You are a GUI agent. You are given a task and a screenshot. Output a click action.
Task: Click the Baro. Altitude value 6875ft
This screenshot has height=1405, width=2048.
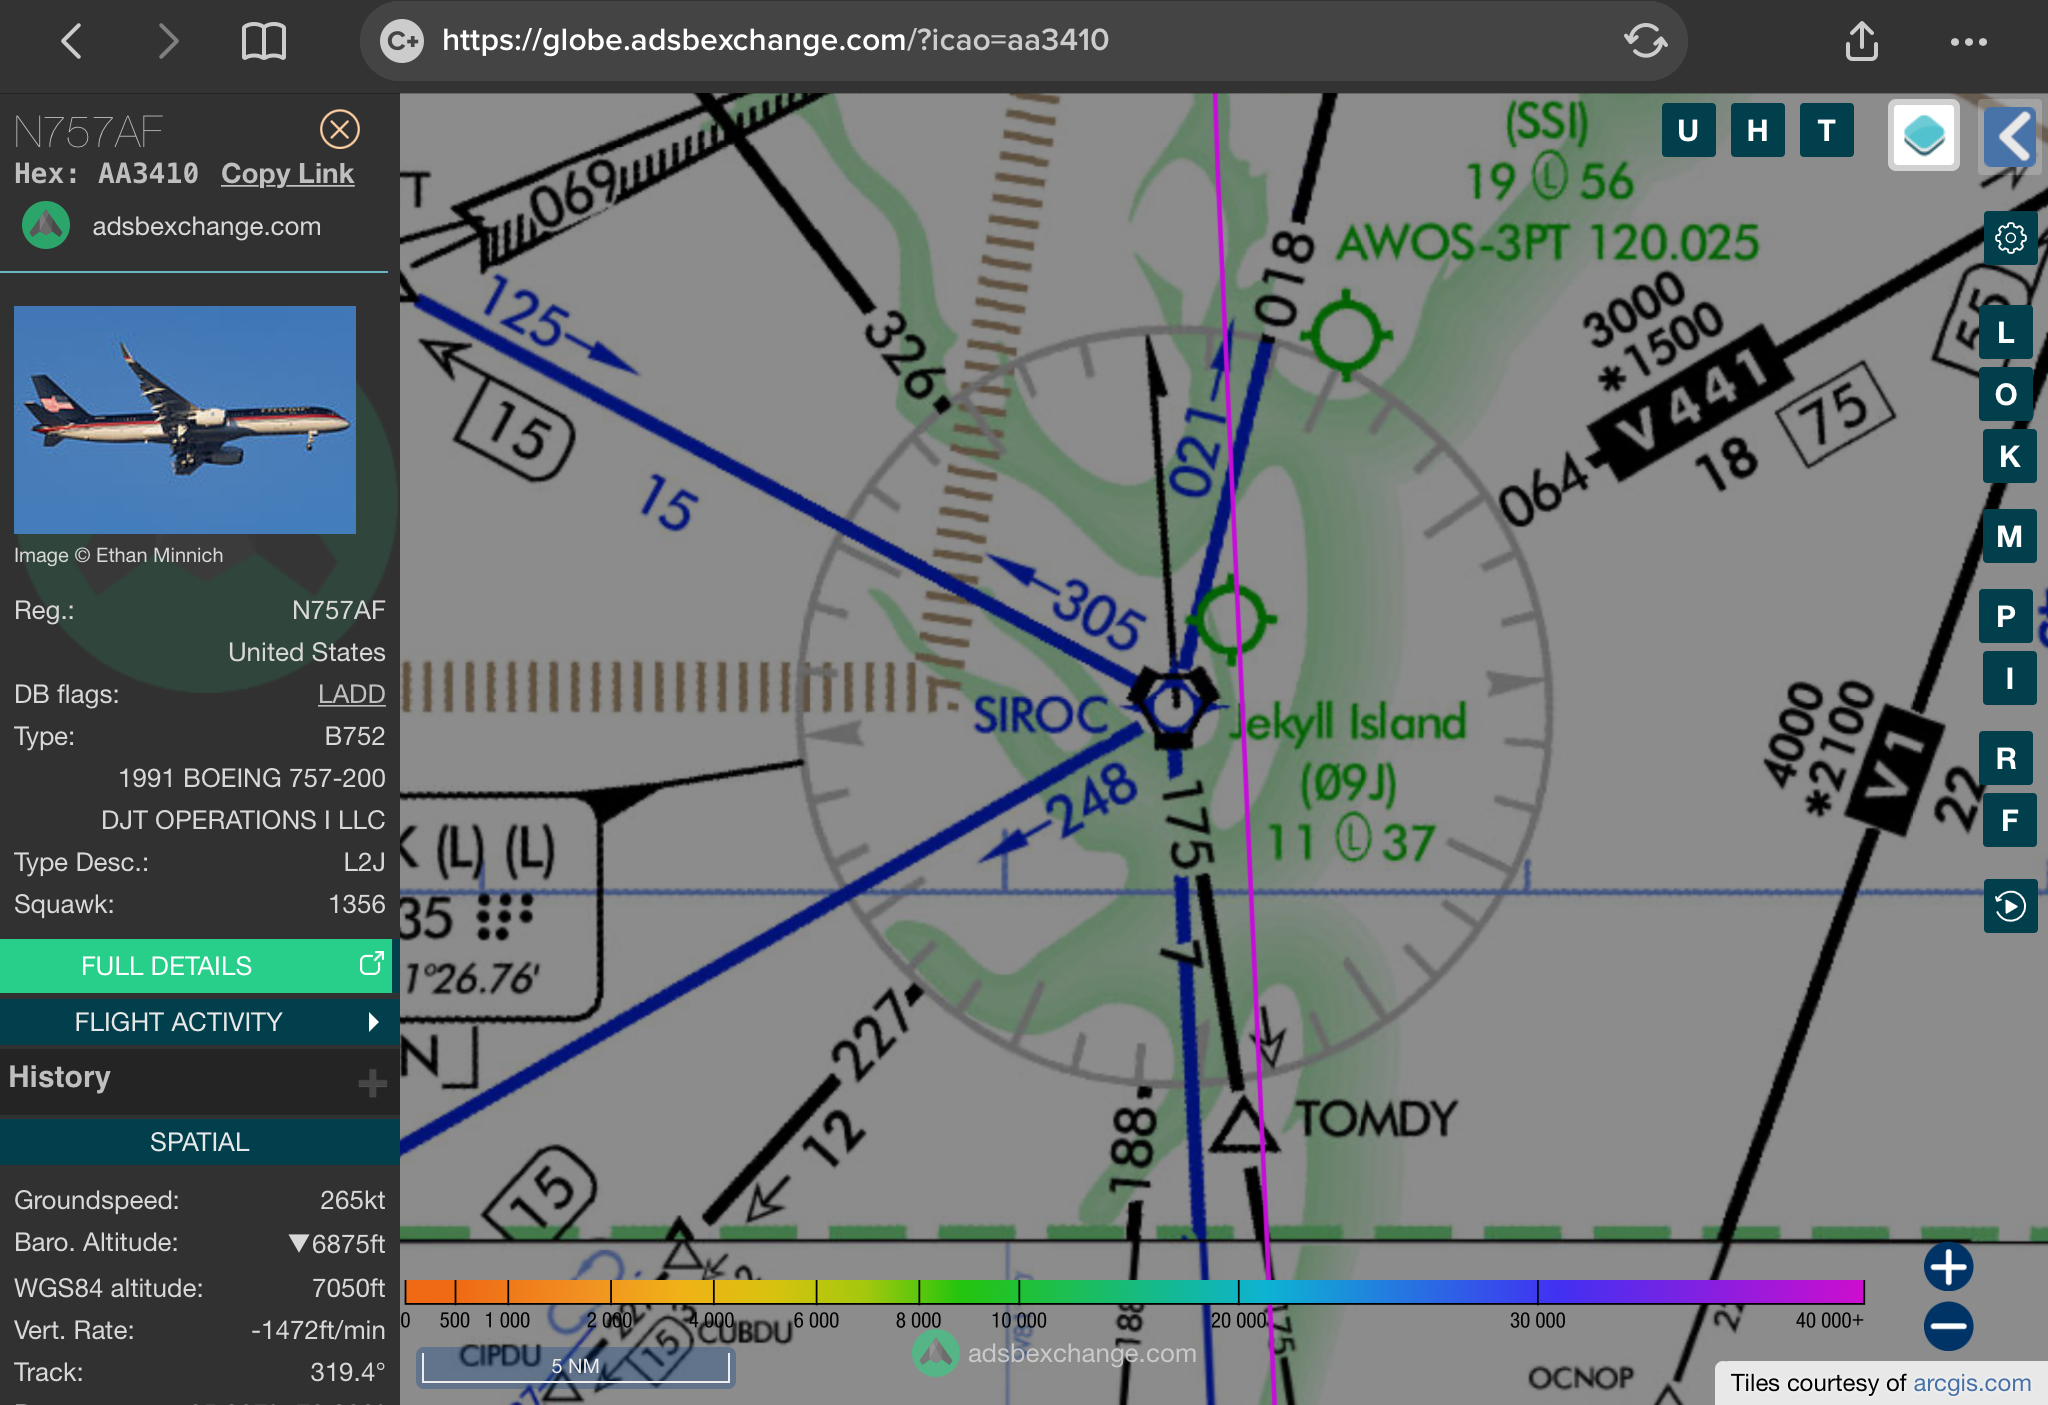pyautogui.click(x=338, y=1243)
